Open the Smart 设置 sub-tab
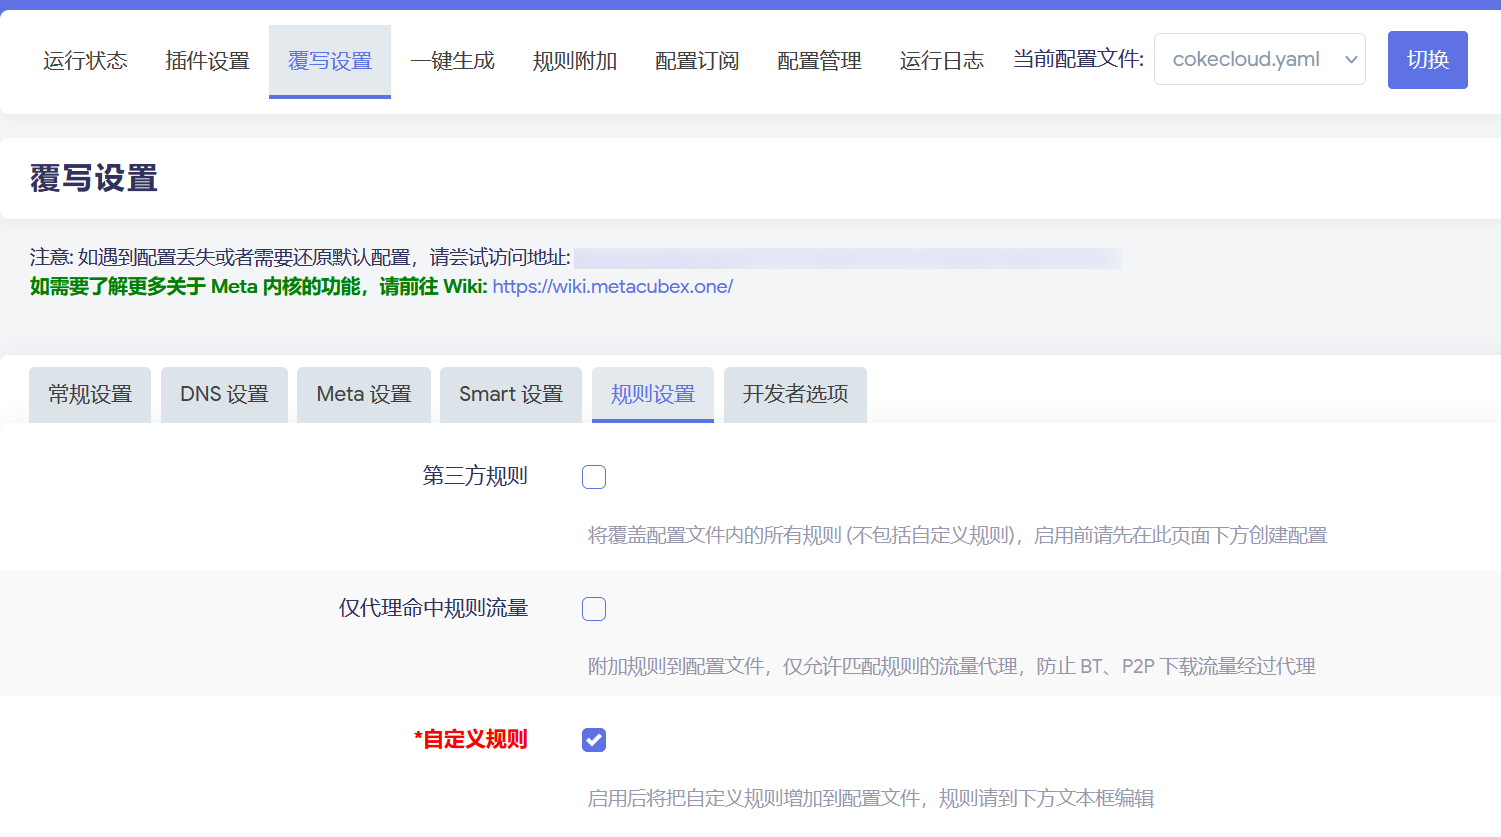 (x=511, y=394)
